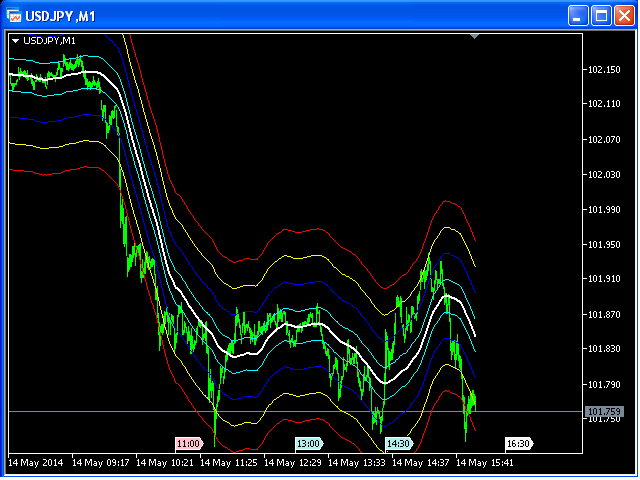640x480 pixels.
Task: Click the 14 May 15:41 time label
Action: tap(484, 463)
